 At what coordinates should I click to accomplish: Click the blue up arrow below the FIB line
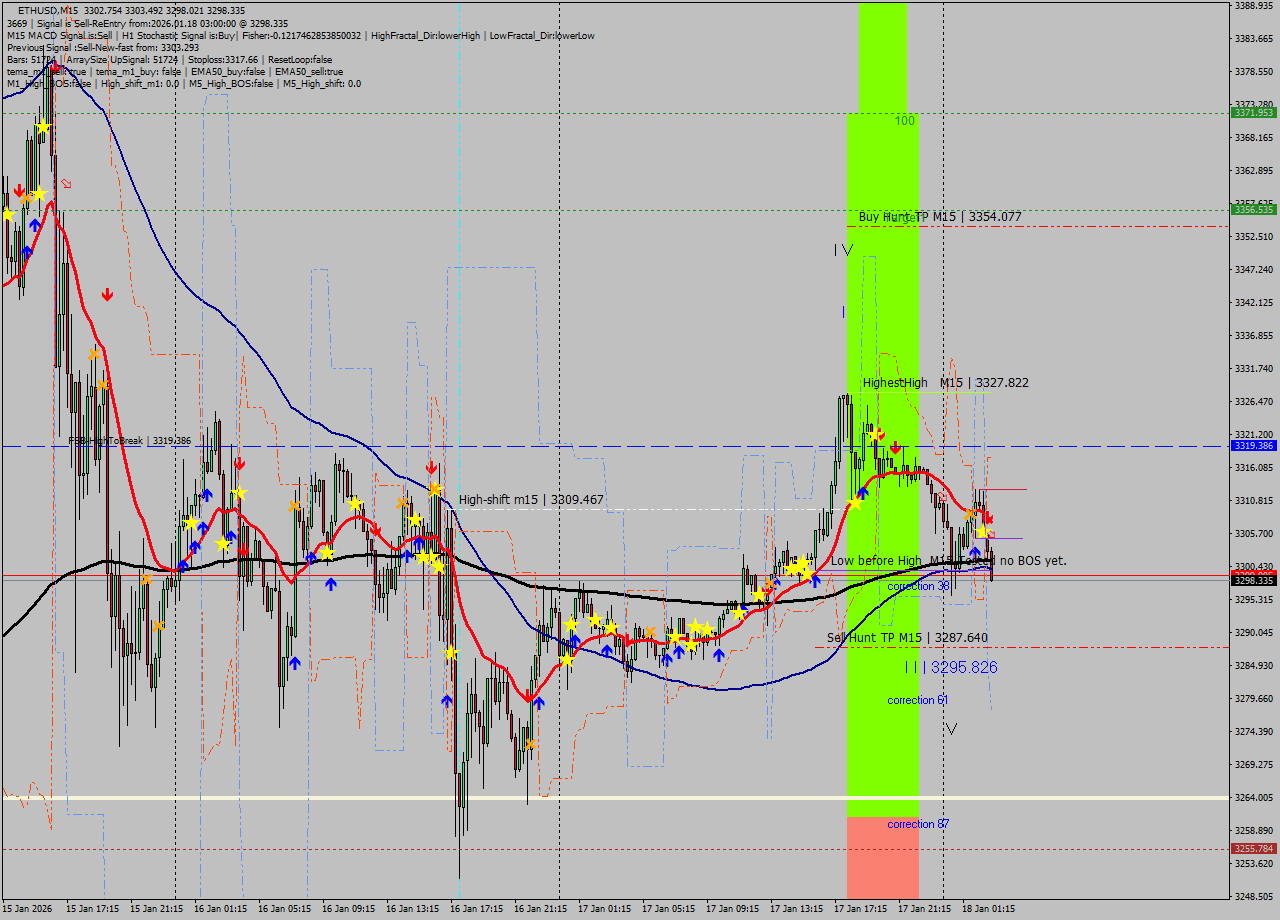(x=207, y=494)
